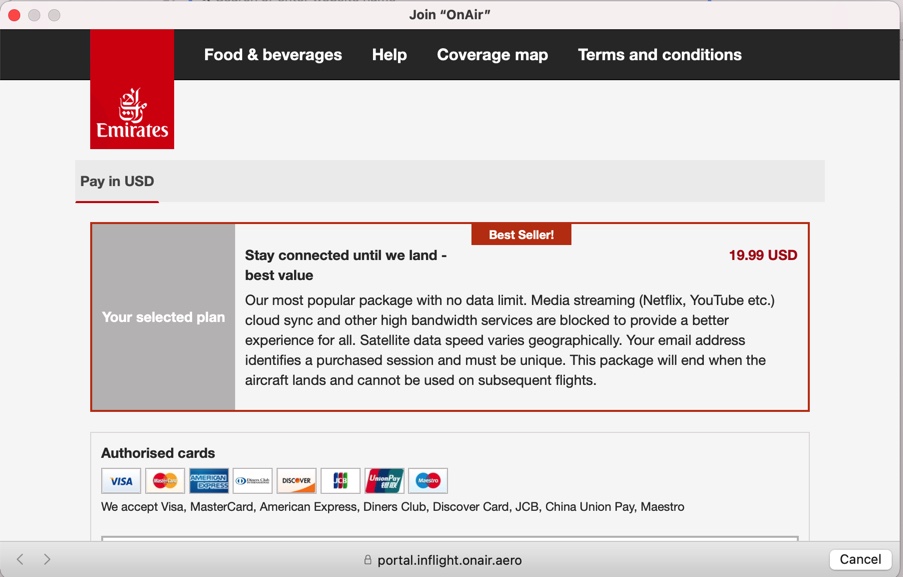This screenshot has height=577, width=903.
Task: Click the plan description paragraph
Action: coord(510,340)
